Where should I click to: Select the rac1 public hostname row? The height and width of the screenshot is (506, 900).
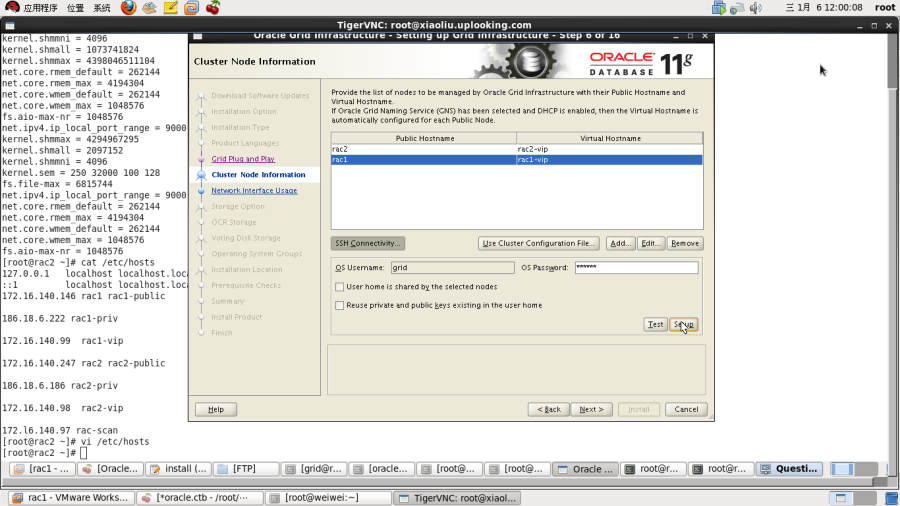(x=424, y=160)
